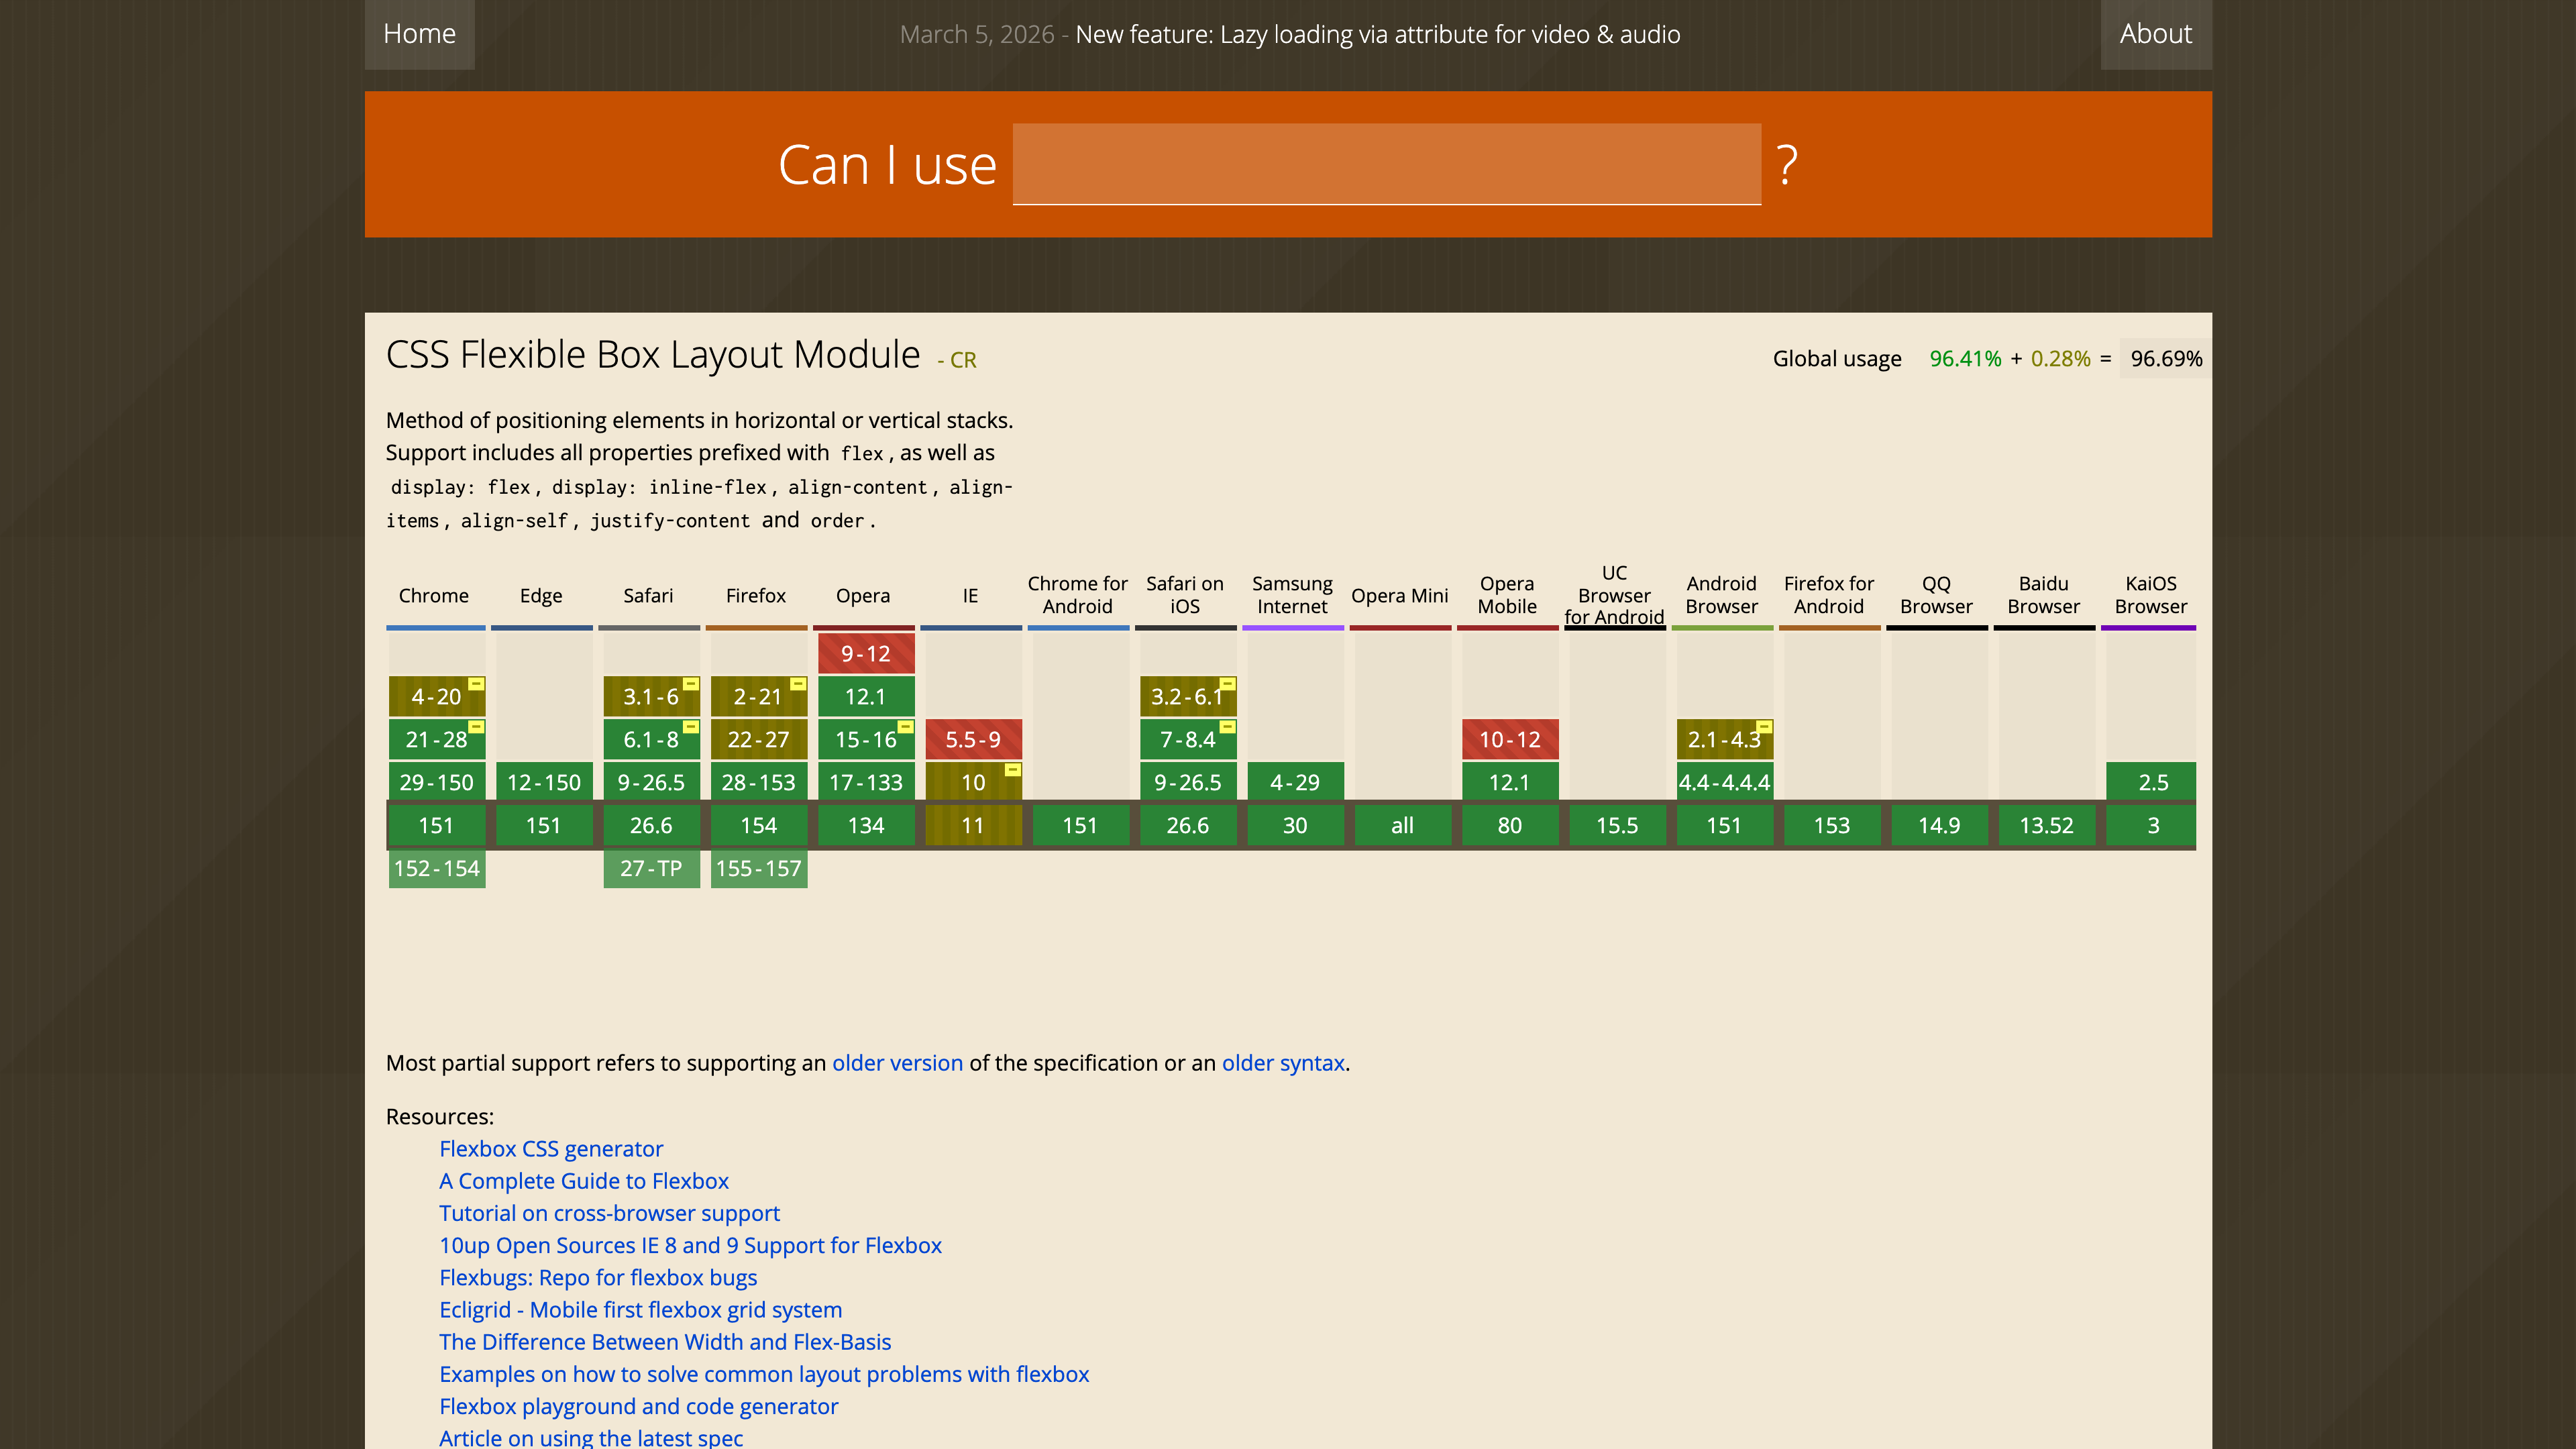Open Difference Between Width and Flex-Basis link
This screenshot has height=1449, width=2576.
(x=665, y=1342)
